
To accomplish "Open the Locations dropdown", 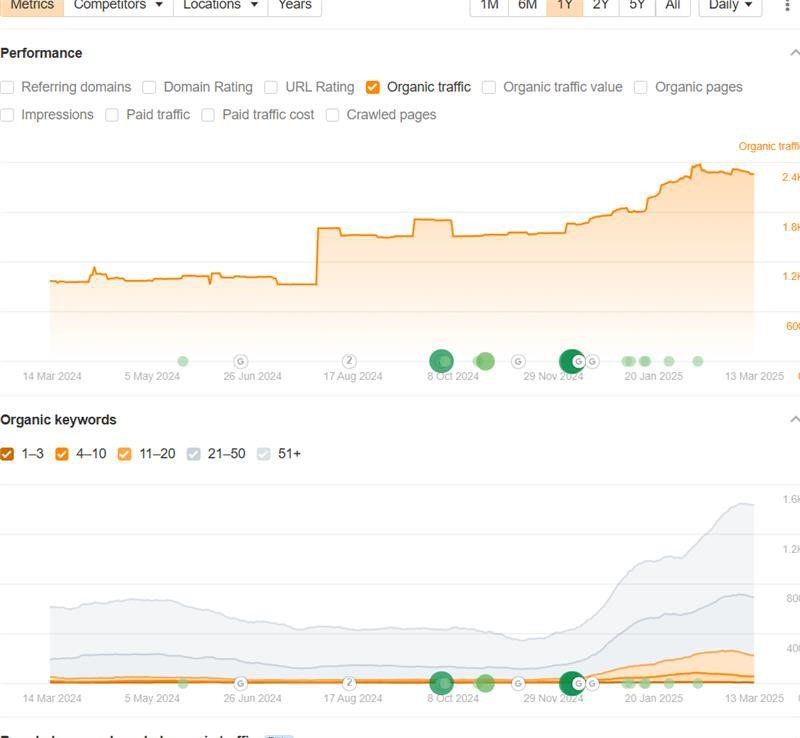I will click(x=220, y=5).
